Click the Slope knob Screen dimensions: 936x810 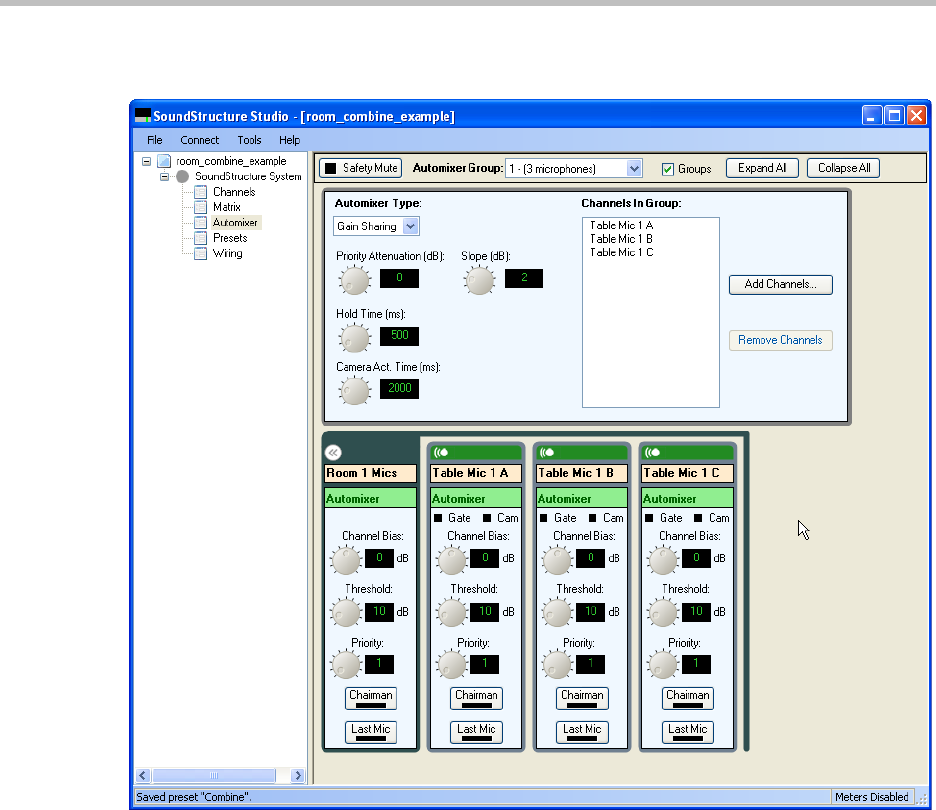tap(479, 281)
